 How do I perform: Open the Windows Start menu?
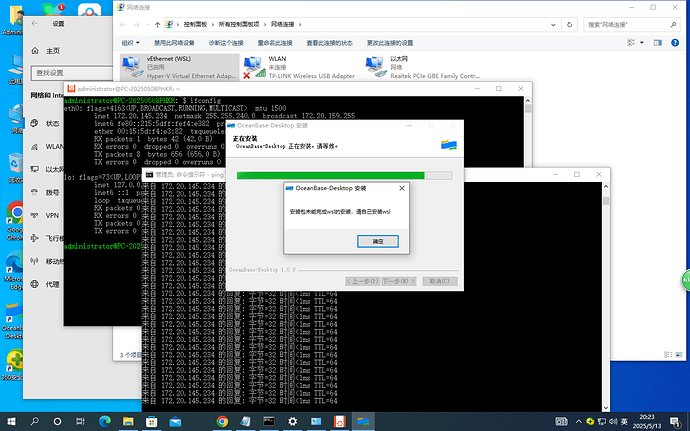pyautogui.click(x=11, y=422)
